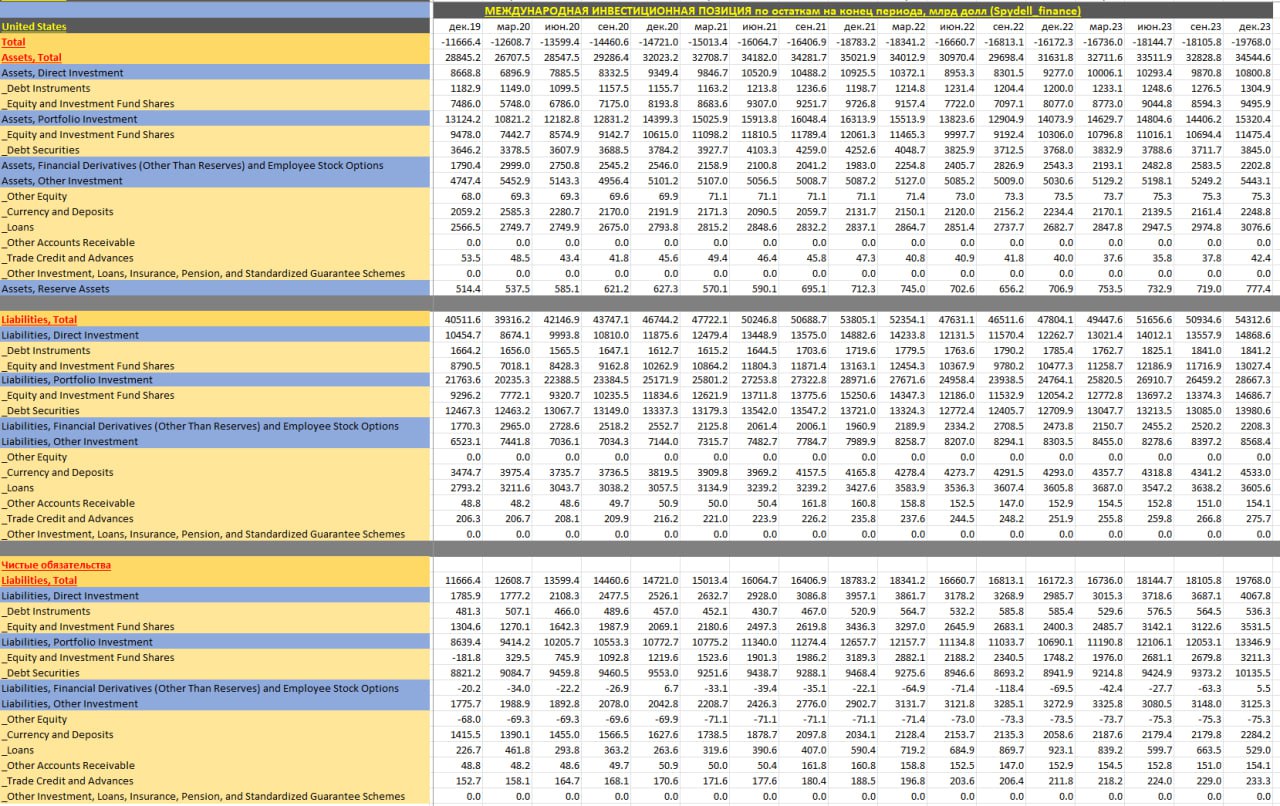Click the июн.21 column header

(x=759, y=26)
